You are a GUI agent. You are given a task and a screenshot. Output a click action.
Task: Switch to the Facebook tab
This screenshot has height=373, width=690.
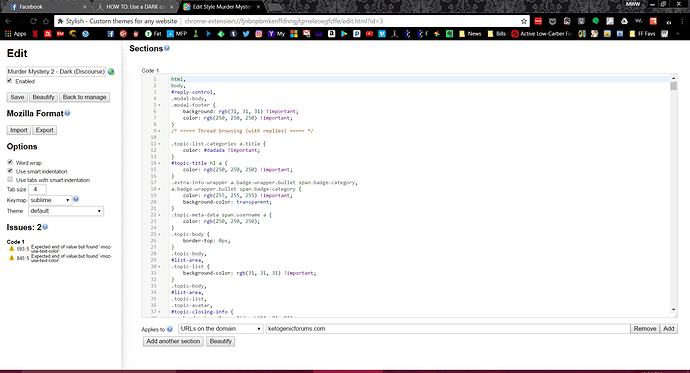pyautogui.click(x=46, y=7)
